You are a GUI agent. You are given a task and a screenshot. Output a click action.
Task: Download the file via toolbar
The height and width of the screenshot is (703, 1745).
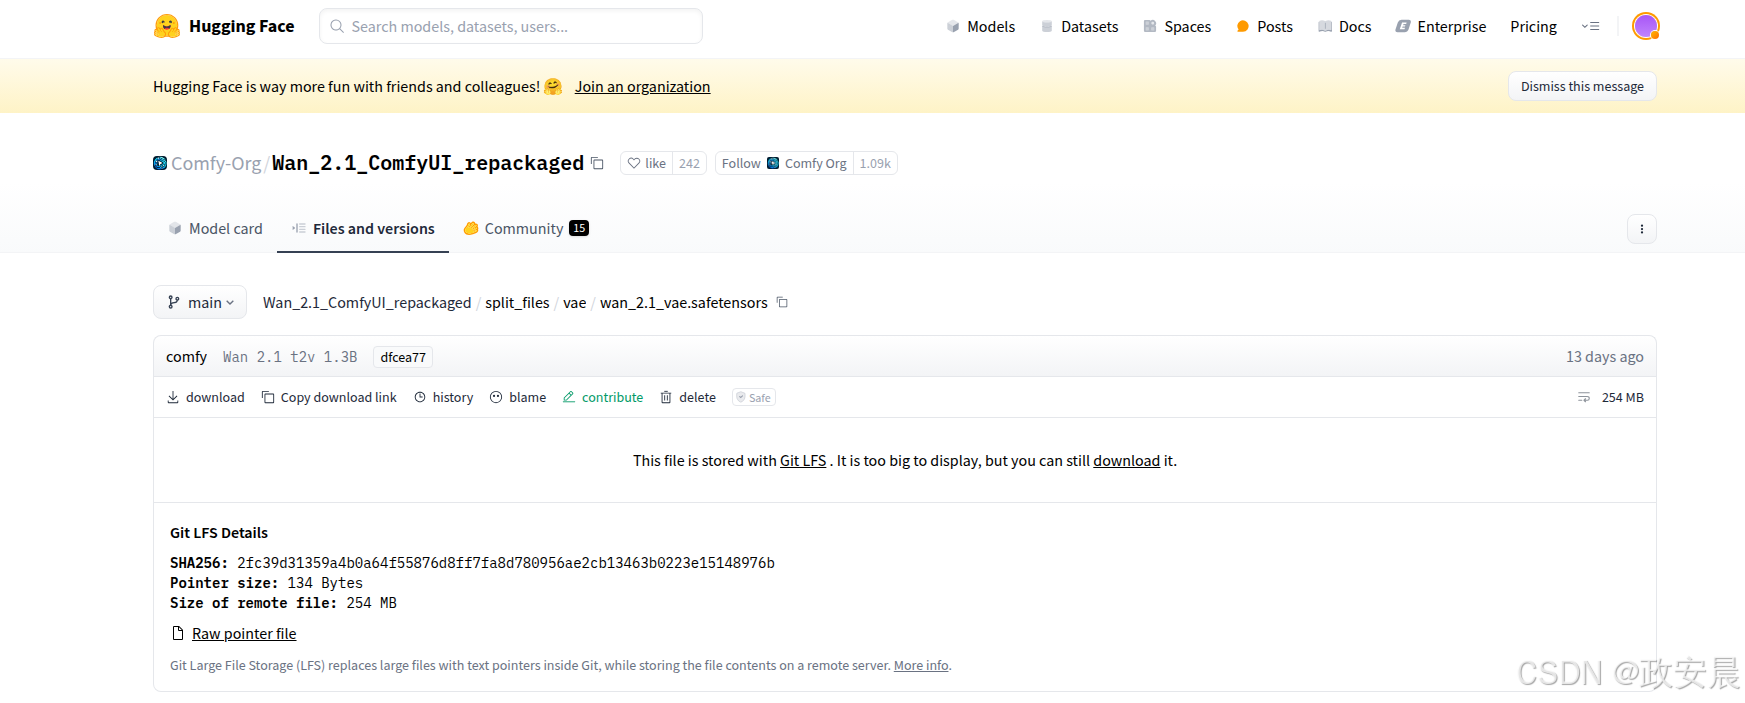tap(205, 397)
